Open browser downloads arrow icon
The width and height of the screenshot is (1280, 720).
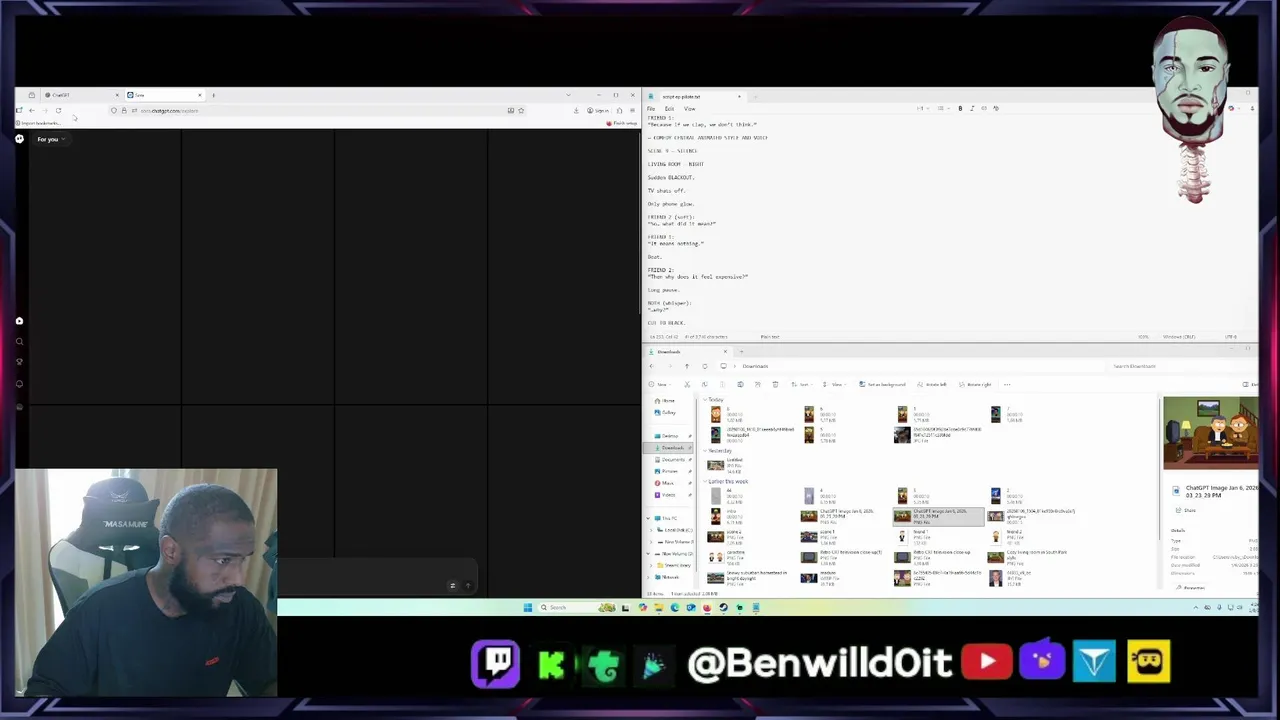(576, 110)
